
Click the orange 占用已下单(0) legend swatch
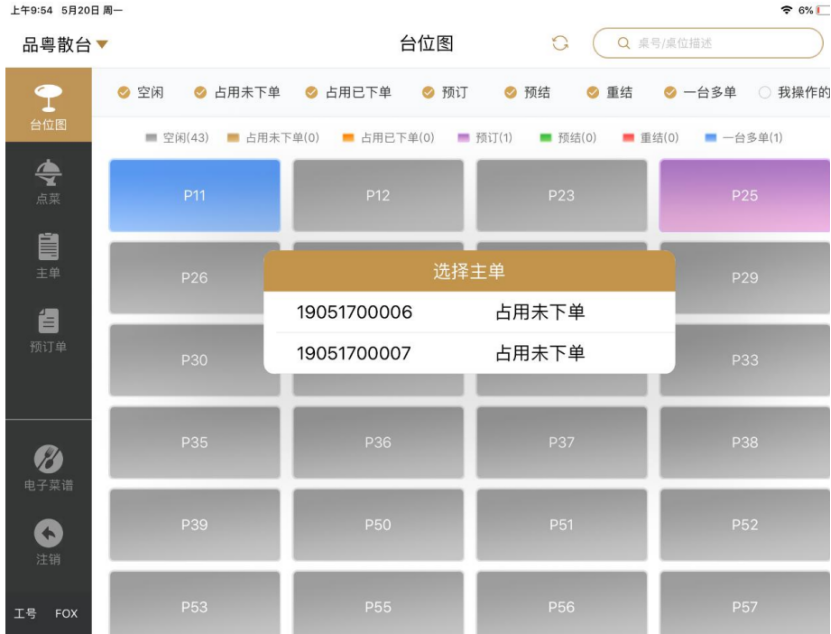(x=348, y=138)
